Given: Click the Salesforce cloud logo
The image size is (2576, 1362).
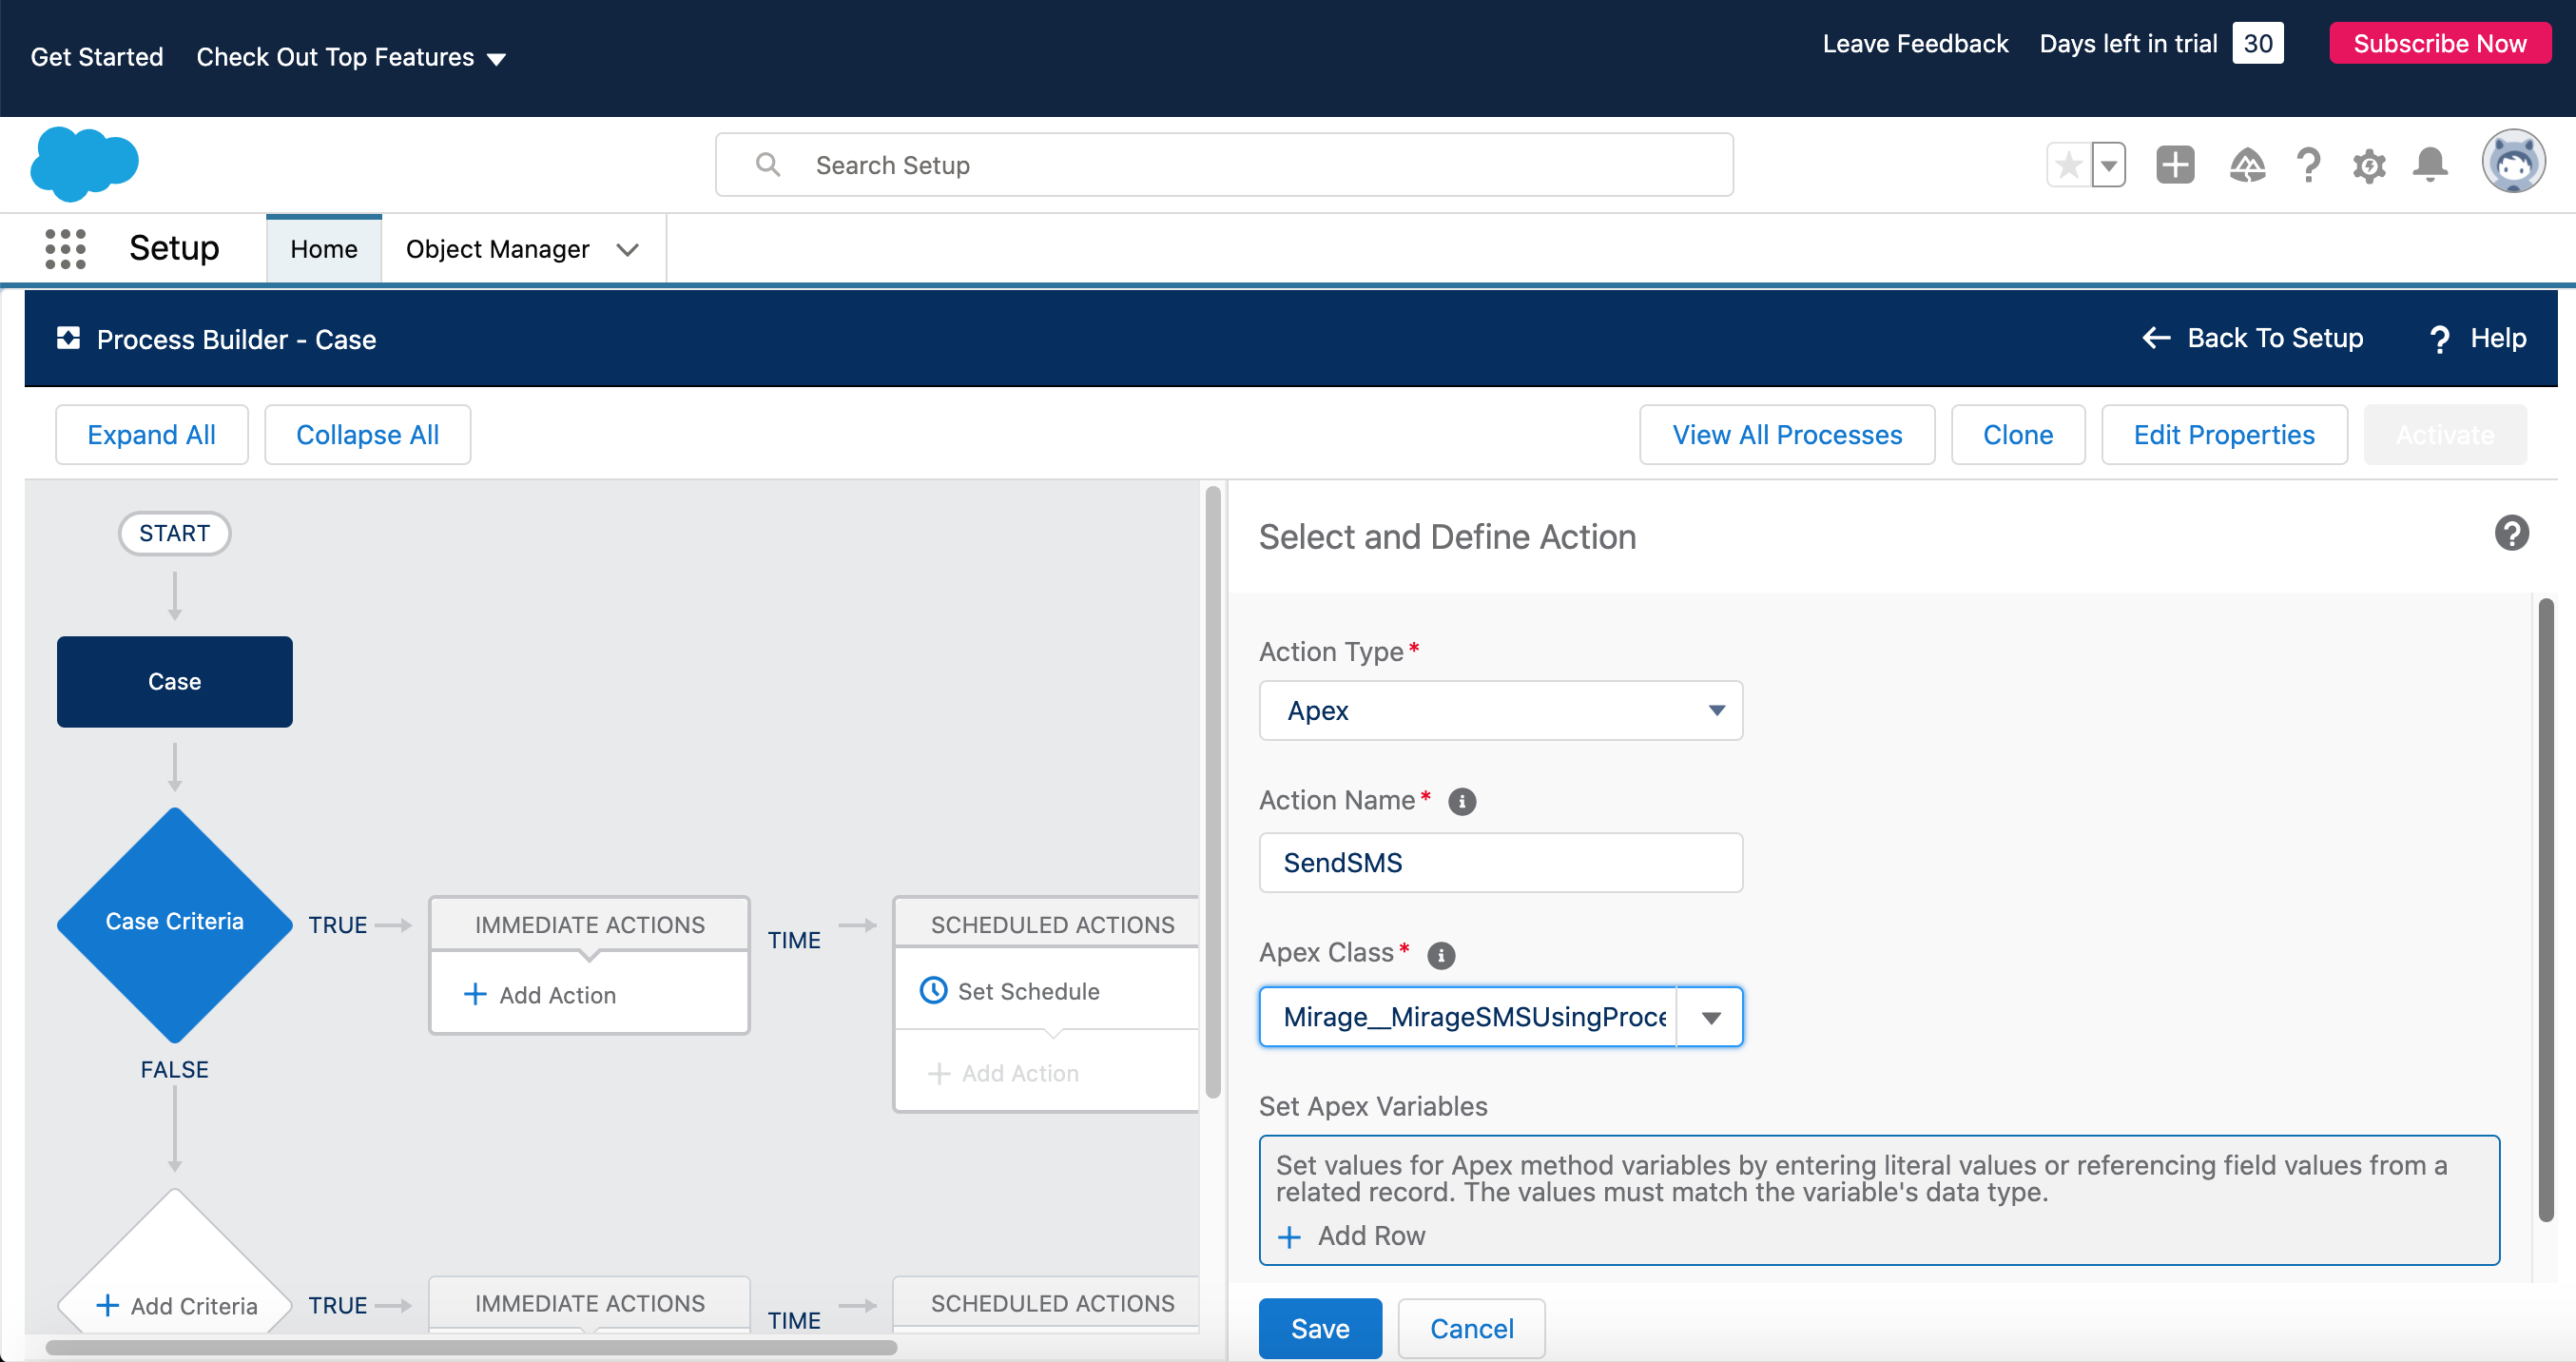Looking at the screenshot, I should tap(84, 164).
